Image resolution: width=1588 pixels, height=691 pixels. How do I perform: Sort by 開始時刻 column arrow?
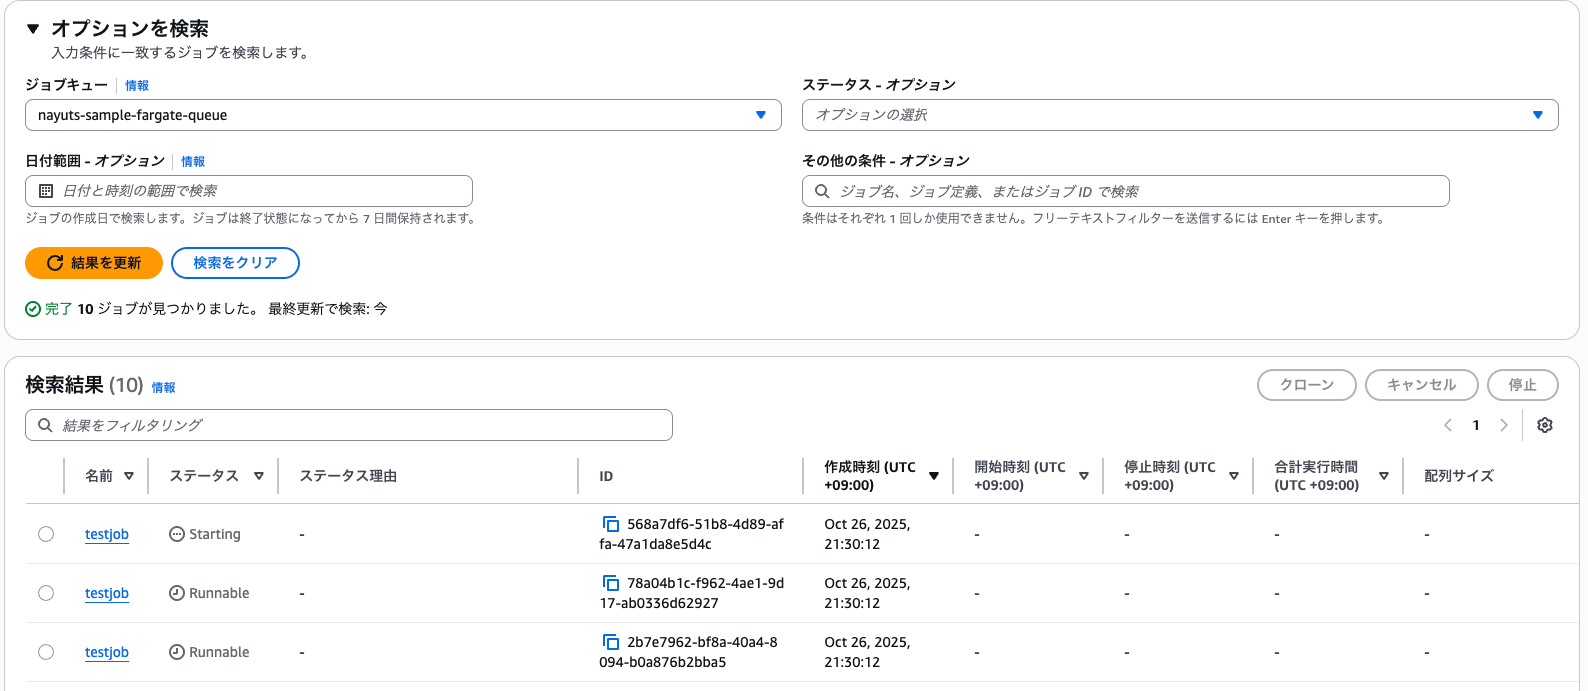(1084, 476)
